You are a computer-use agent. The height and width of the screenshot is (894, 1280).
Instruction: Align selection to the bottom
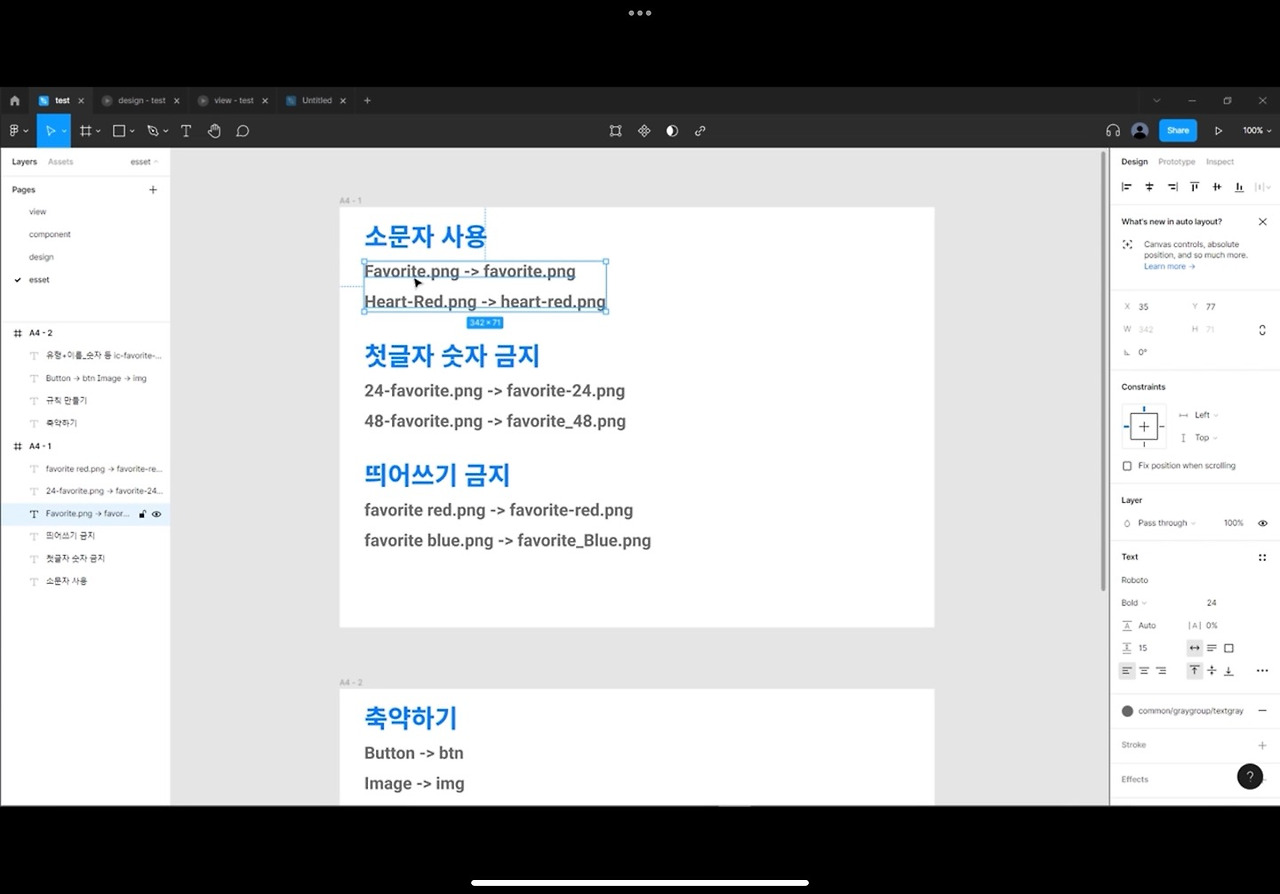pyautogui.click(x=1239, y=187)
